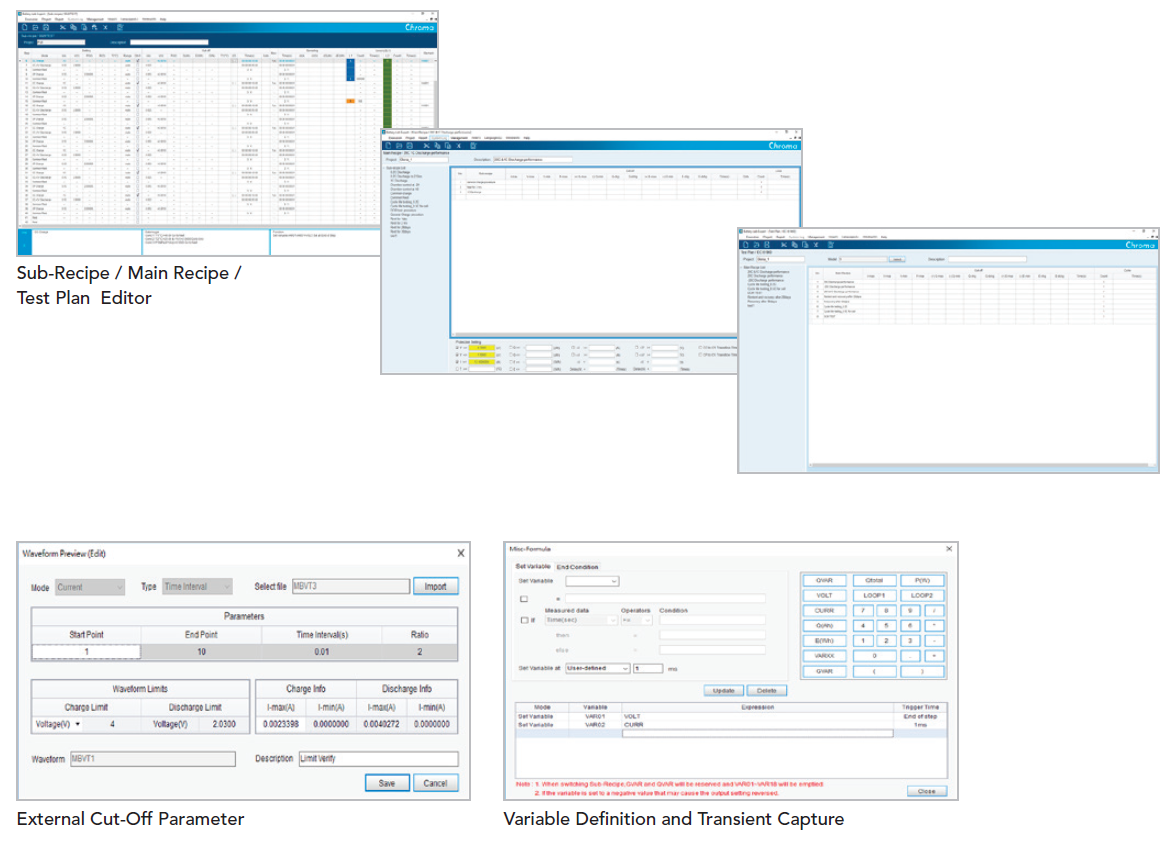Click the Delete button in Misc-Formula
This screenshot has height=852, width=1175.
click(x=767, y=690)
